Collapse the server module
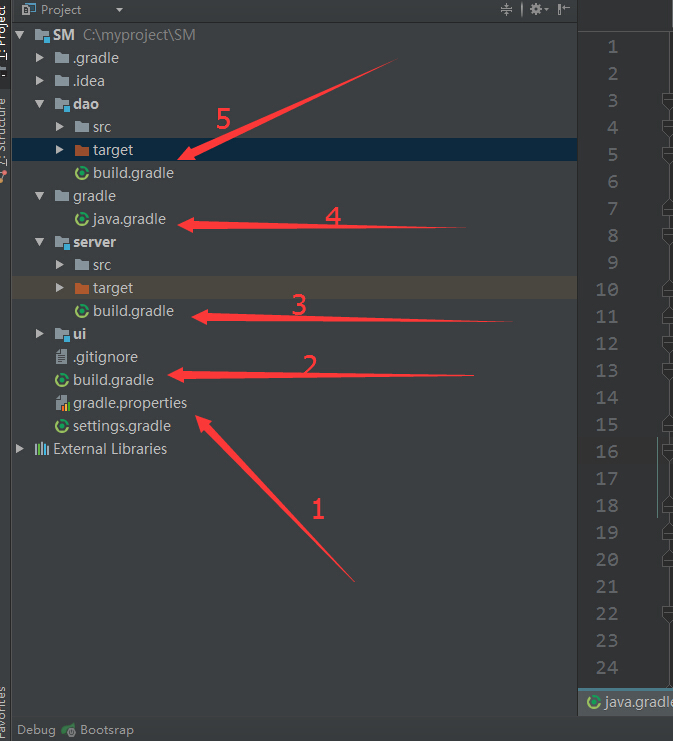Screen dimensions: 673x741 tap(40, 242)
